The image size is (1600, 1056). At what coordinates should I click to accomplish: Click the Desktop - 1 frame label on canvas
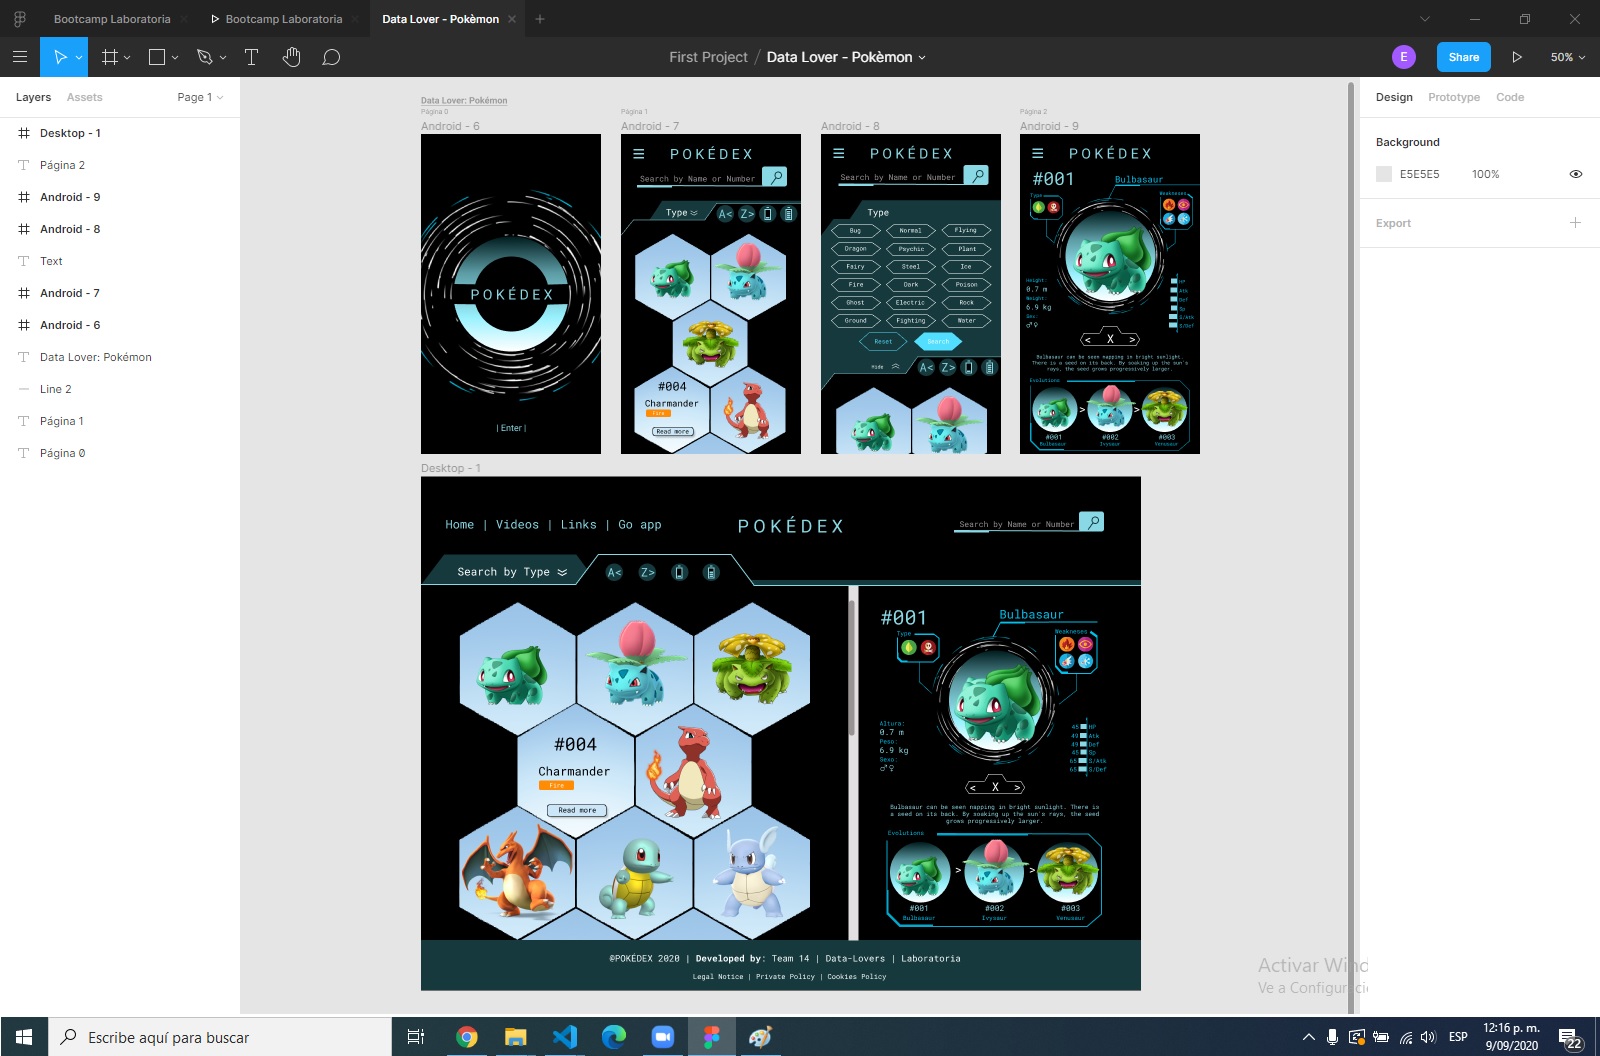(450, 468)
